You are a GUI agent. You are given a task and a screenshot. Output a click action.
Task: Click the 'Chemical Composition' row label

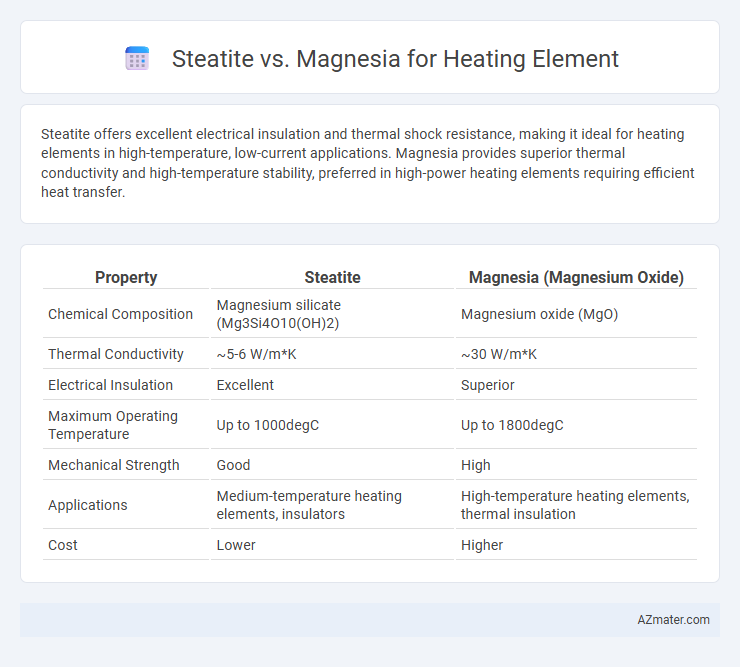[x=120, y=314]
